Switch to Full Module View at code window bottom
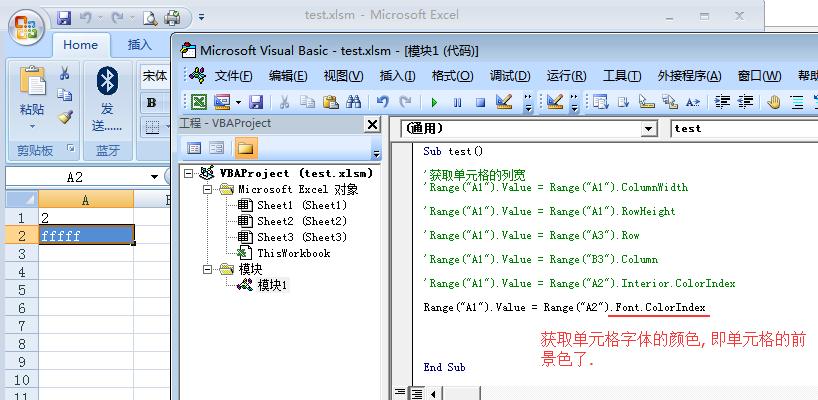 (x=416, y=392)
